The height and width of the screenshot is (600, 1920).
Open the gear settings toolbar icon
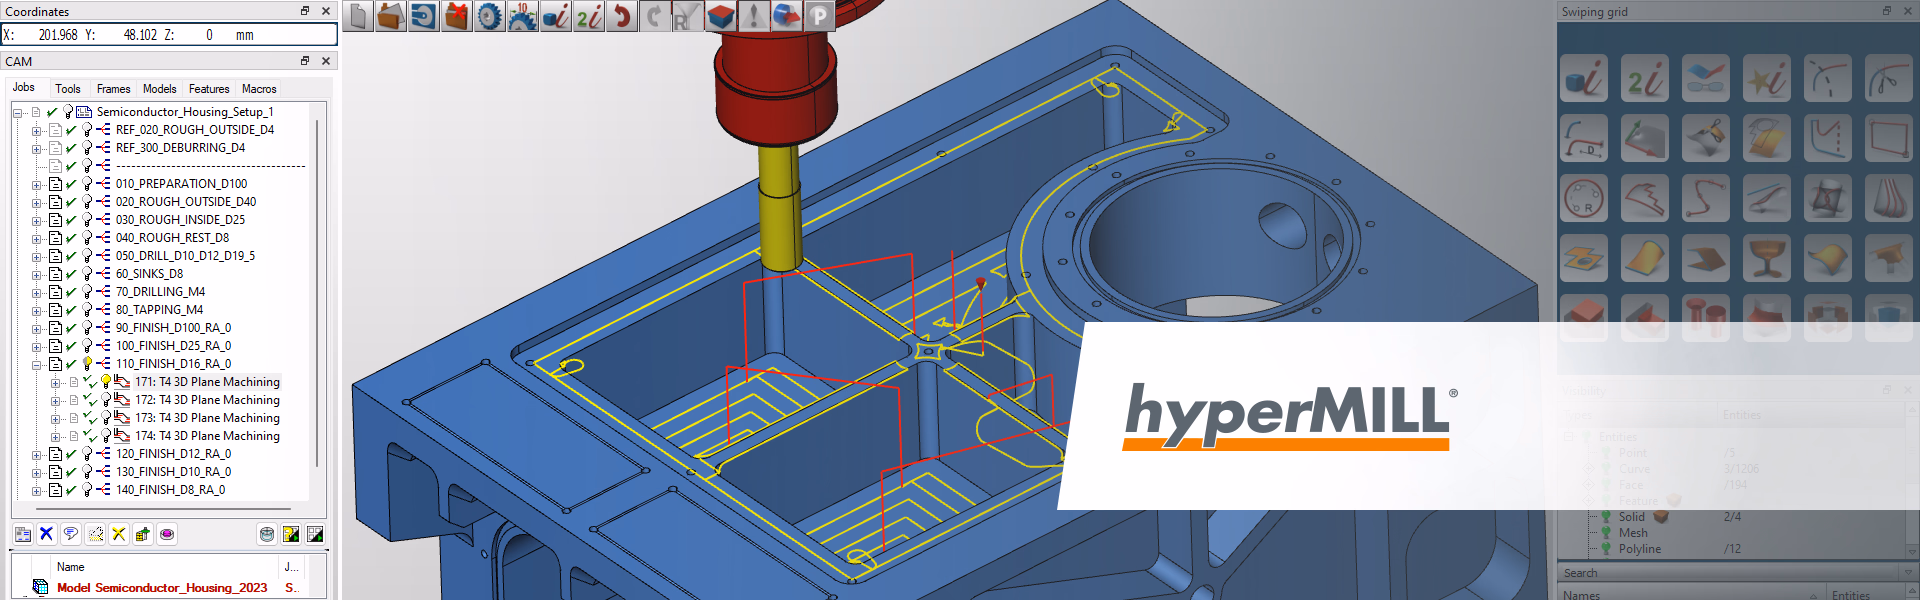[489, 17]
